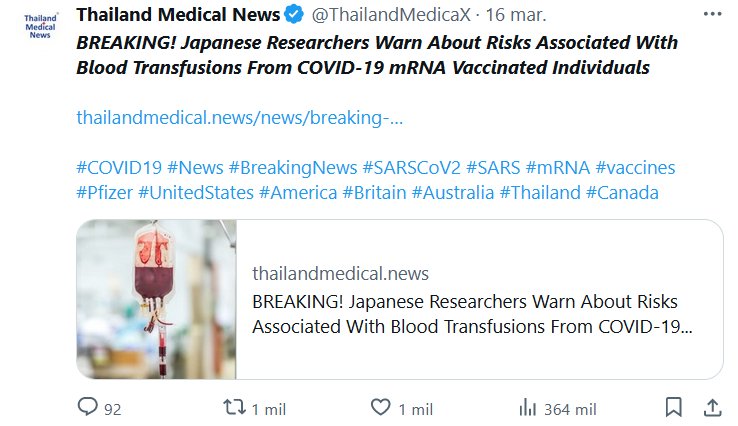This screenshot has width=738, height=426.
Task: Open Thailand Medical News profile avatar
Action: tap(41, 26)
